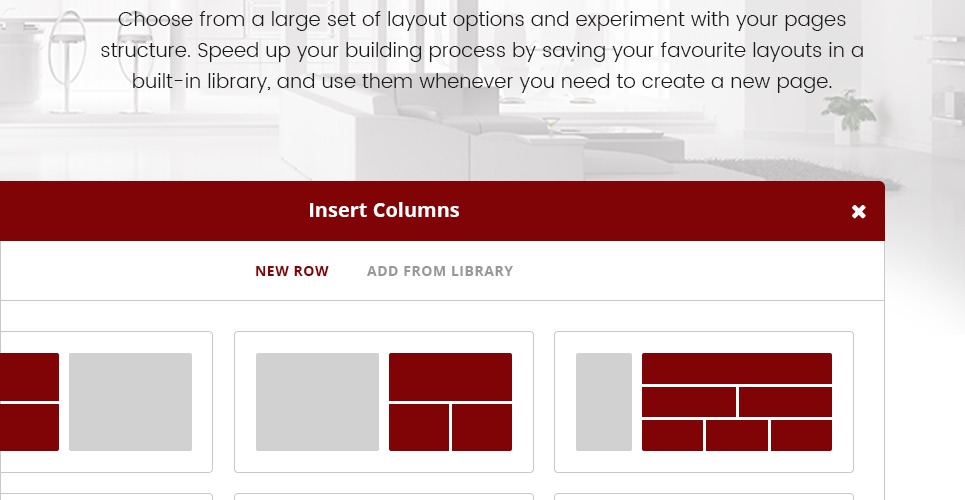Click the bottom-left third block in the right layout

pos(672,436)
